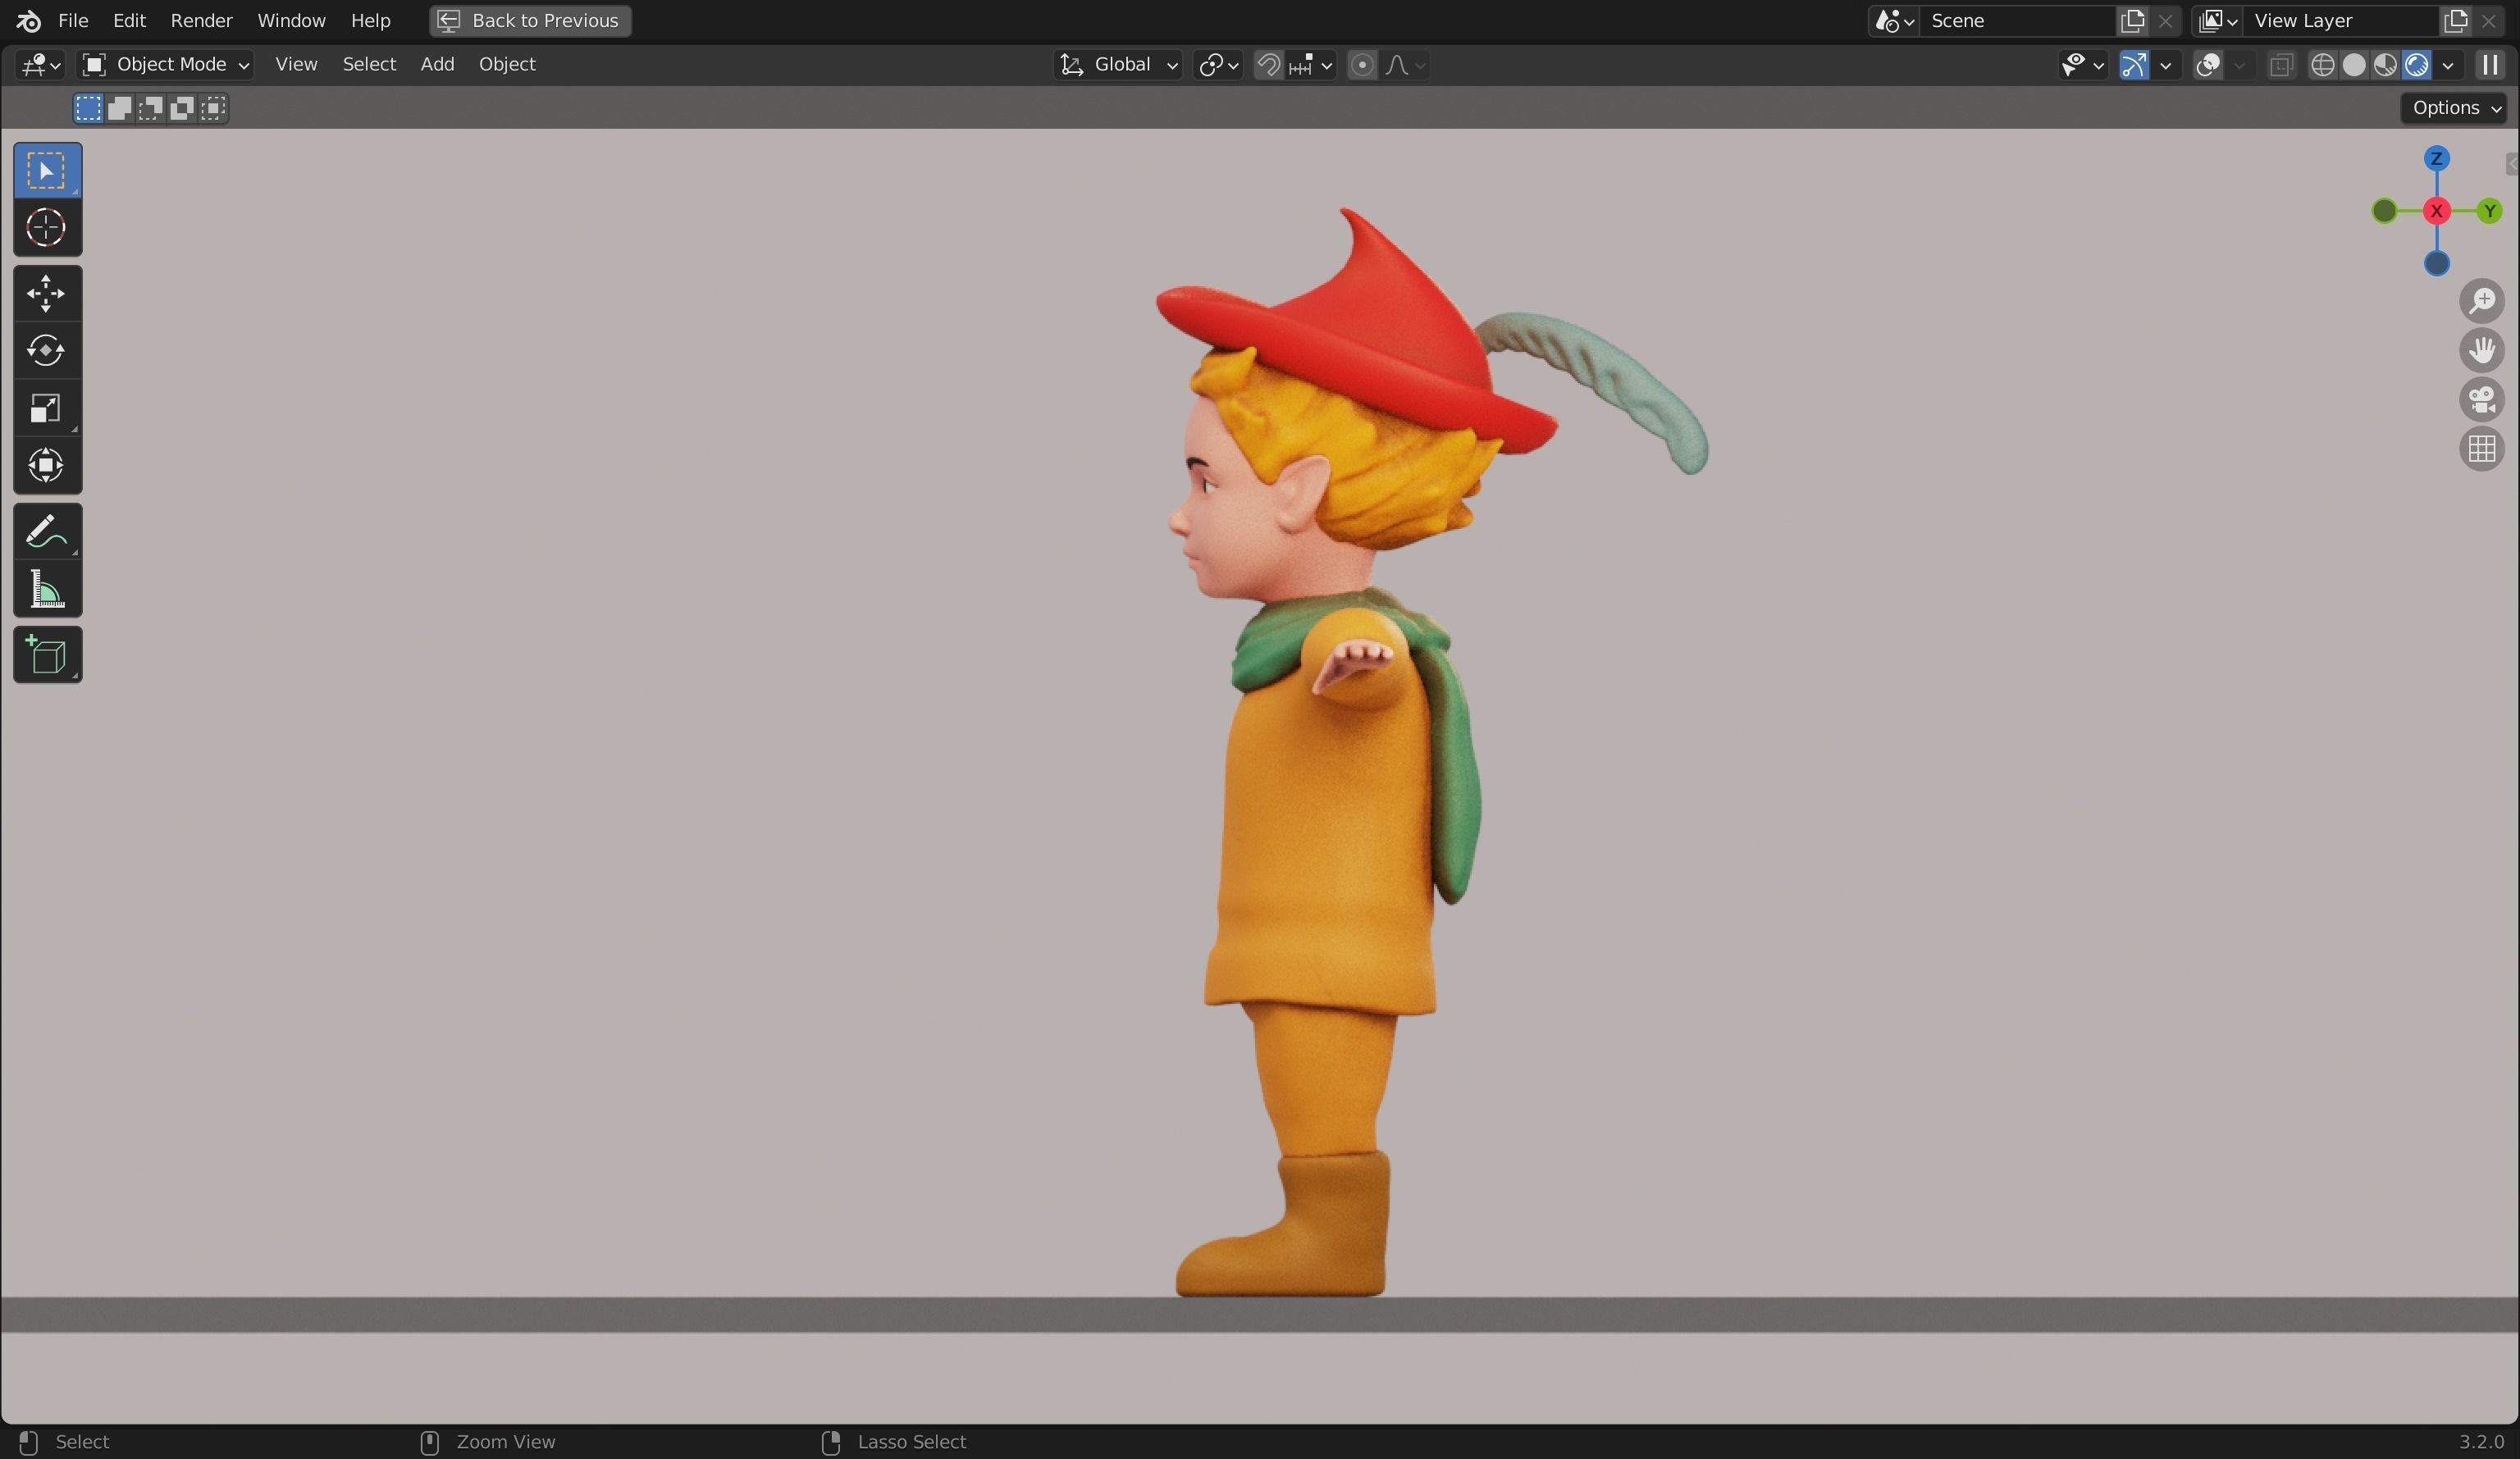The image size is (2520, 1459).
Task: Open editor type dropdown
Action: (41, 65)
